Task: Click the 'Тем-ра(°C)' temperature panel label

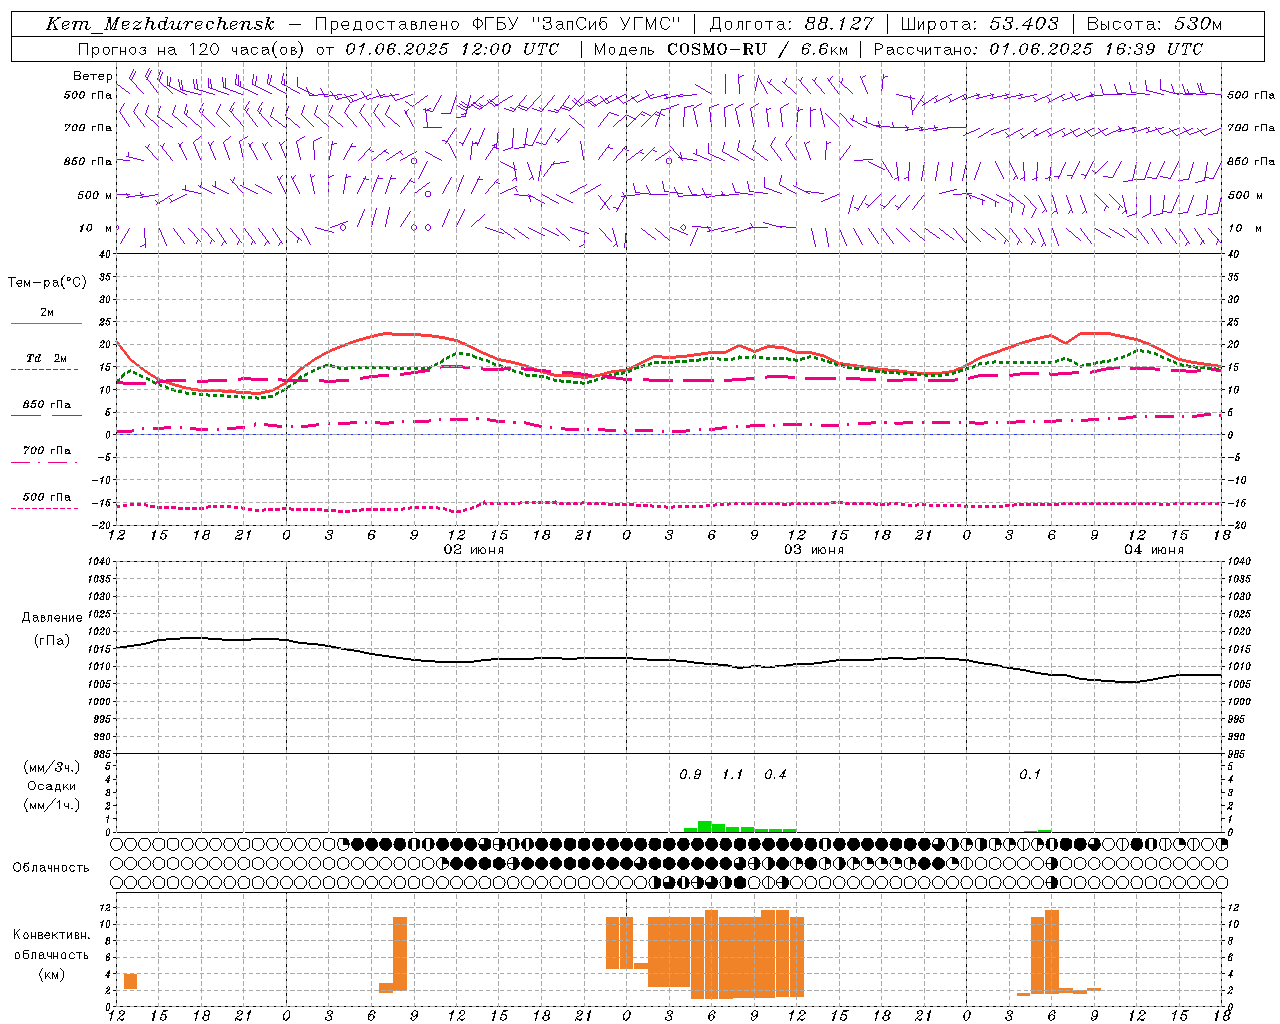Action: coord(47,283)
